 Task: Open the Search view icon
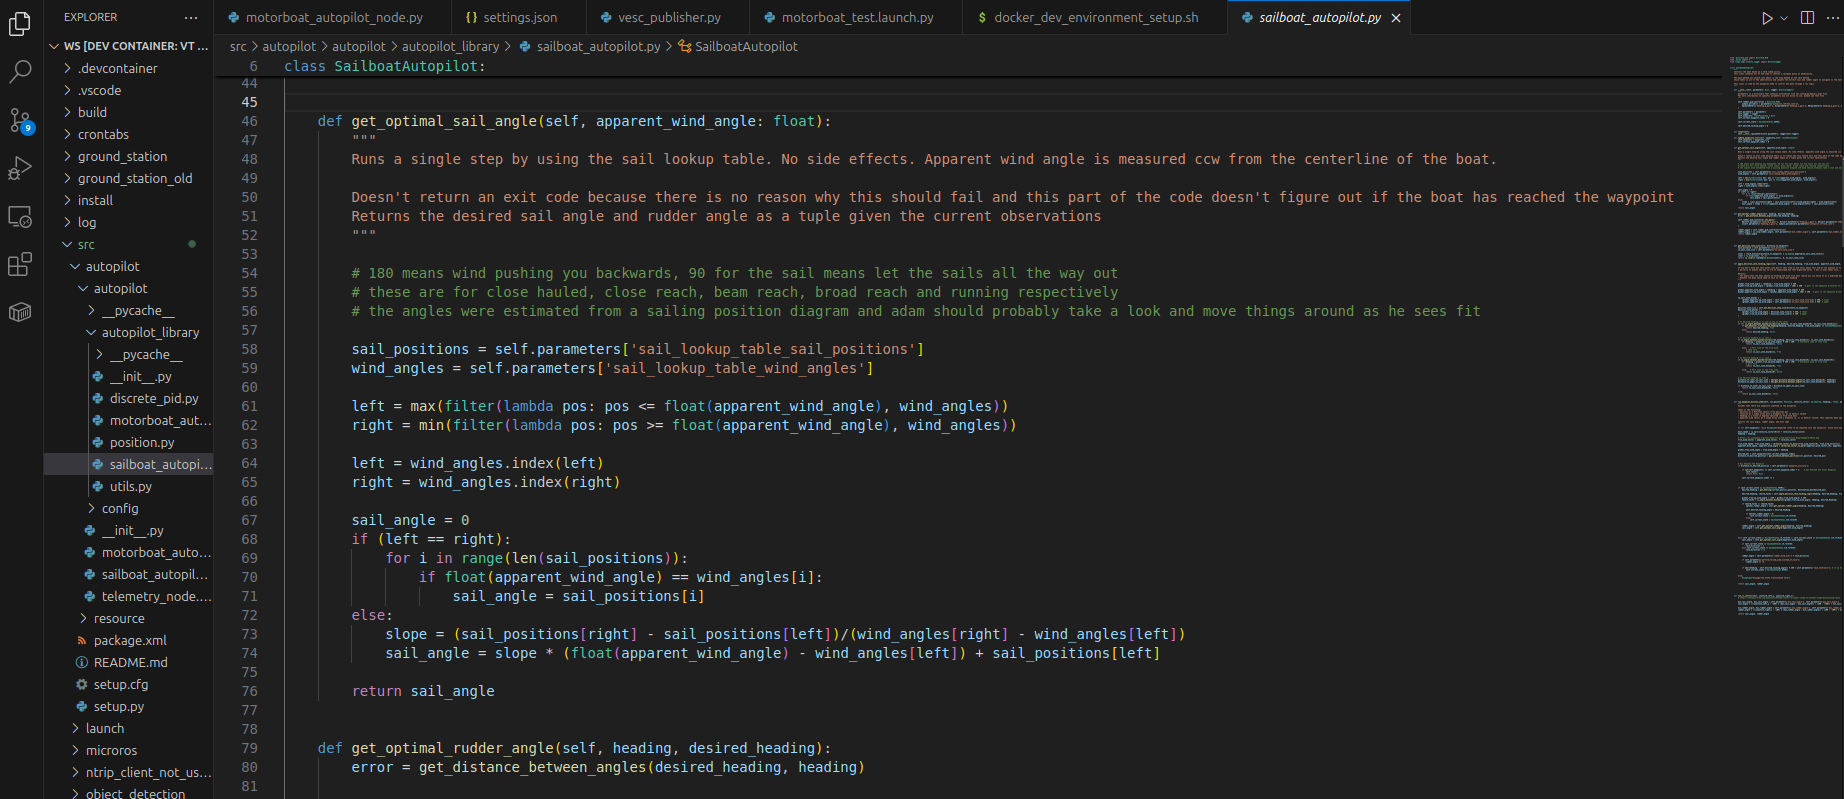point(20,72)
